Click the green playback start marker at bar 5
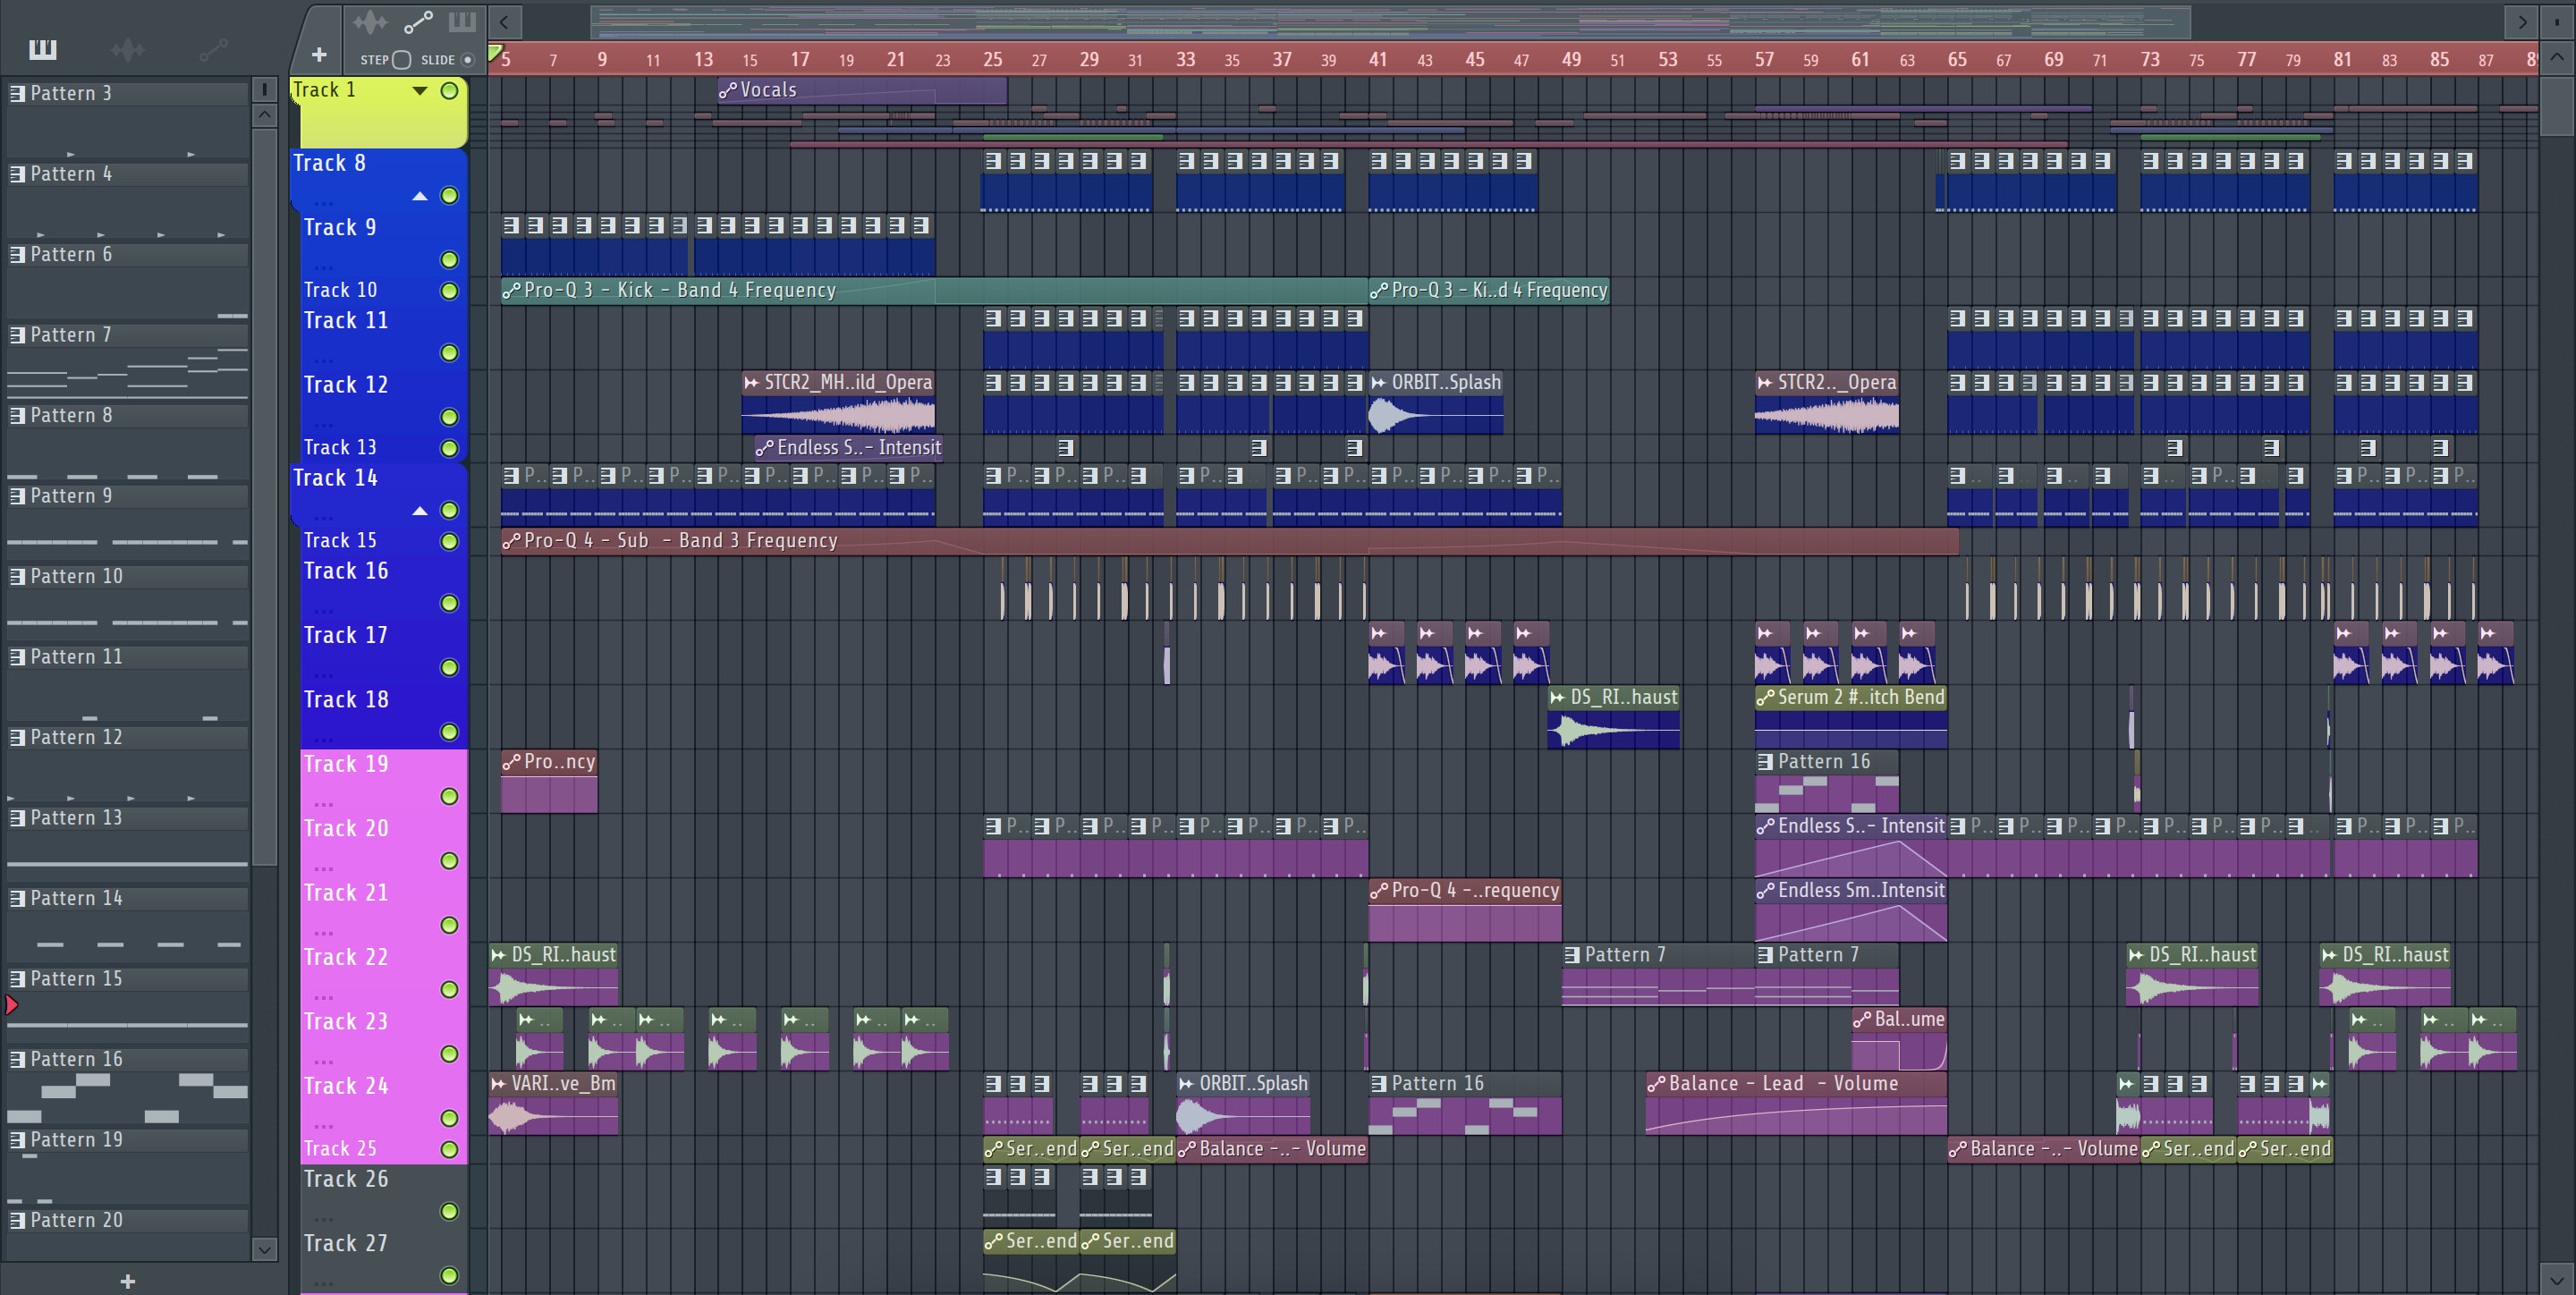This screenshot has width=2576, height=1295. 495,52
